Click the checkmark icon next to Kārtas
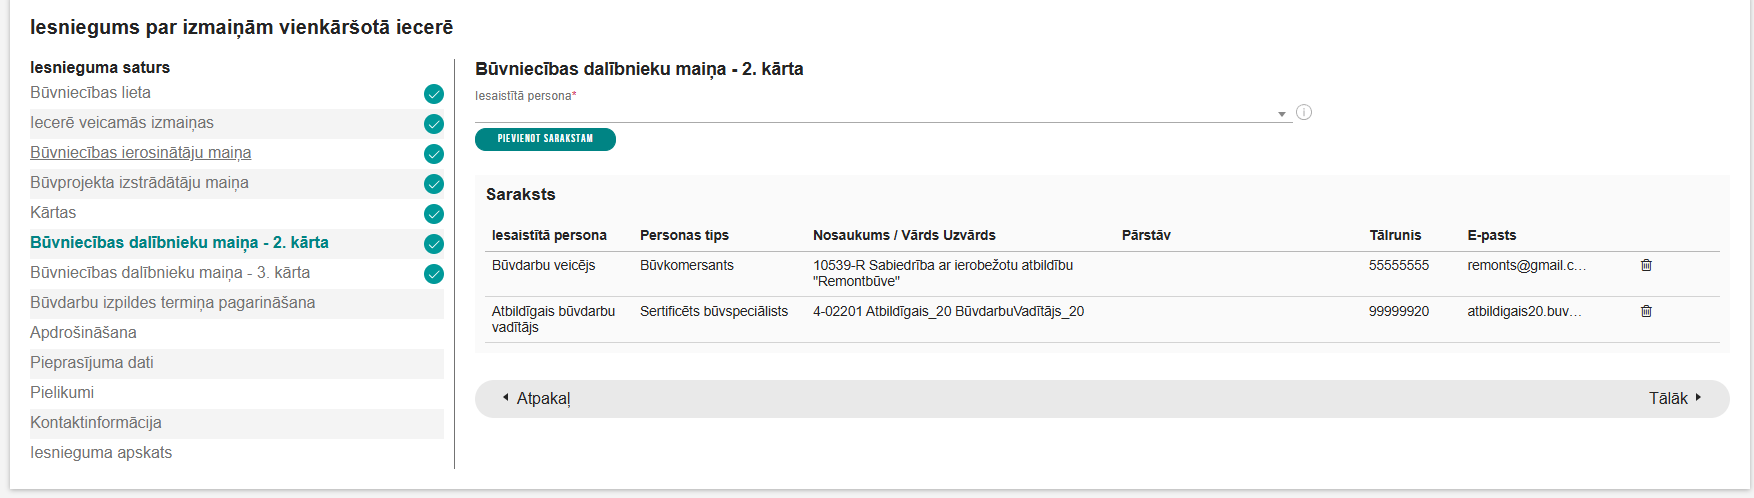1754x498 pixels. [434, 214]
